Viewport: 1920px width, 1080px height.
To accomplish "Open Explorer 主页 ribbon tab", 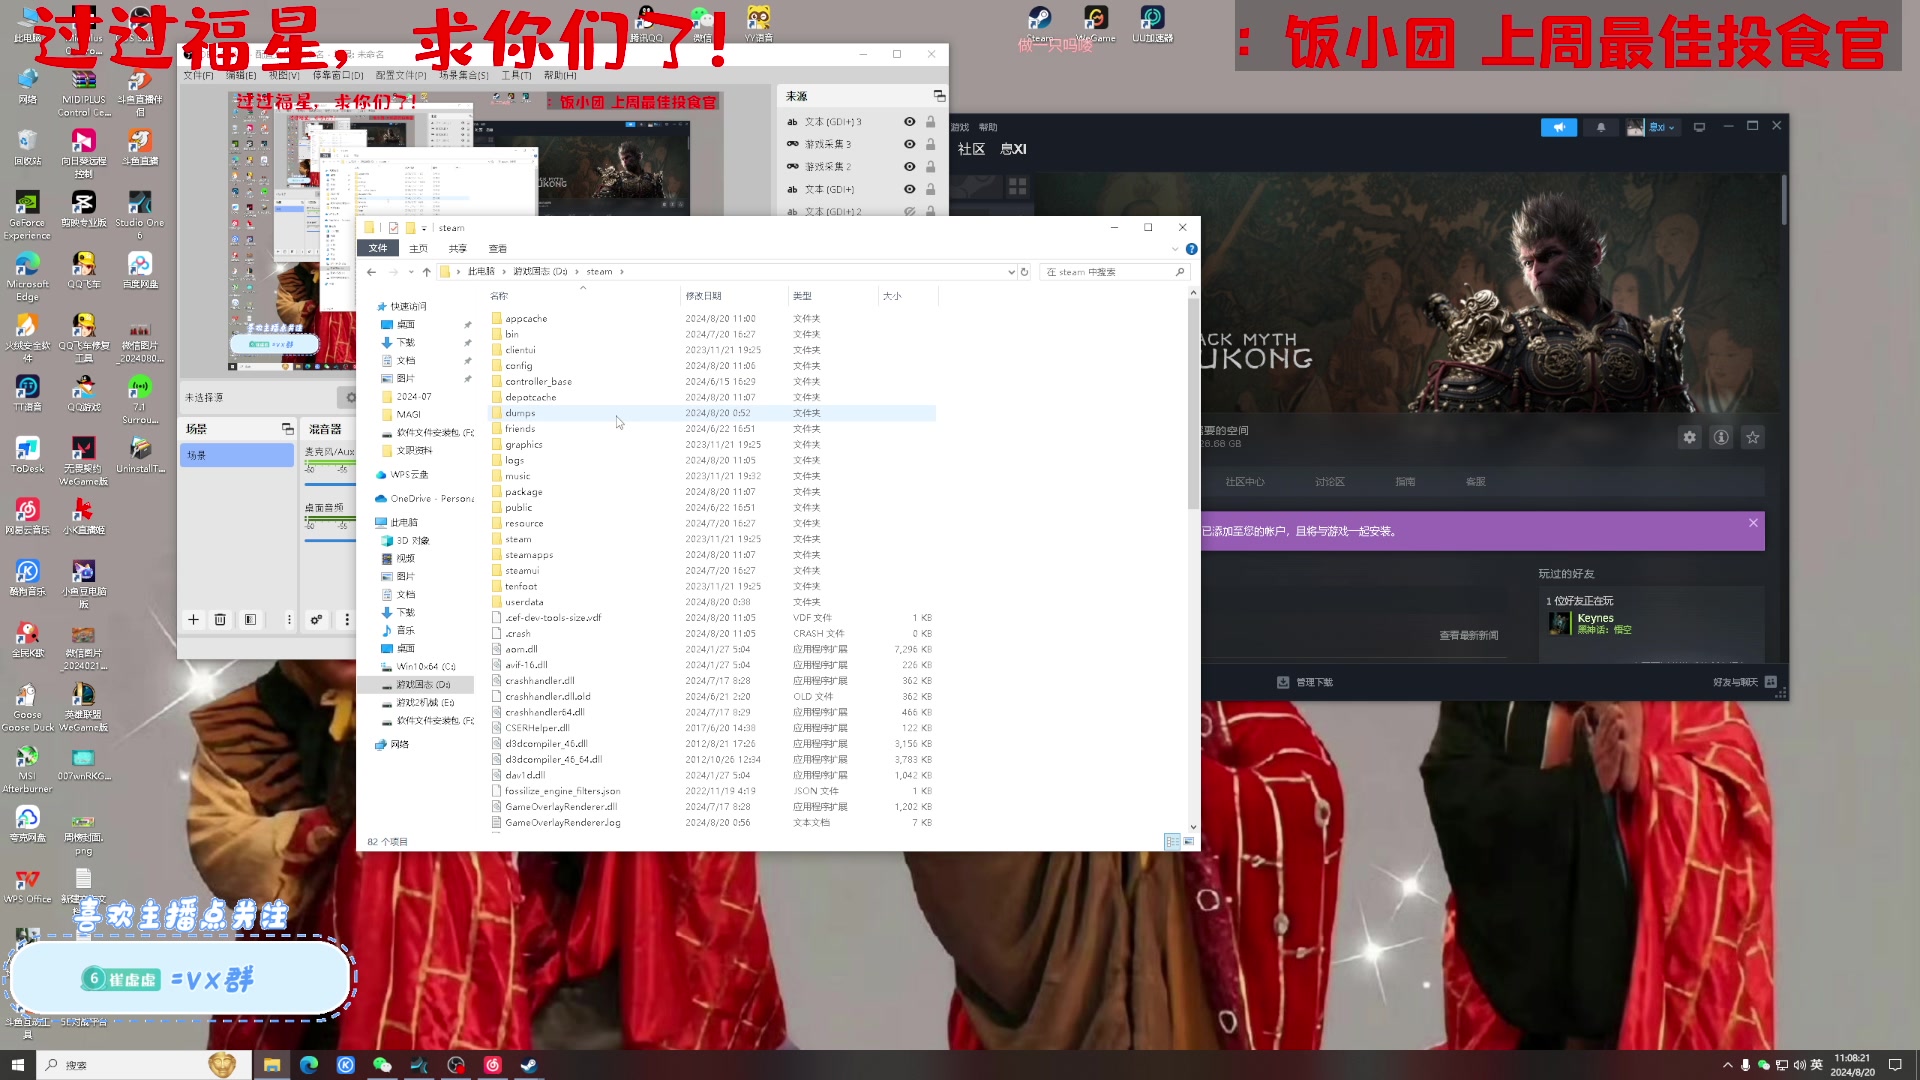I will pyautogui.click(x=418, y=249).
